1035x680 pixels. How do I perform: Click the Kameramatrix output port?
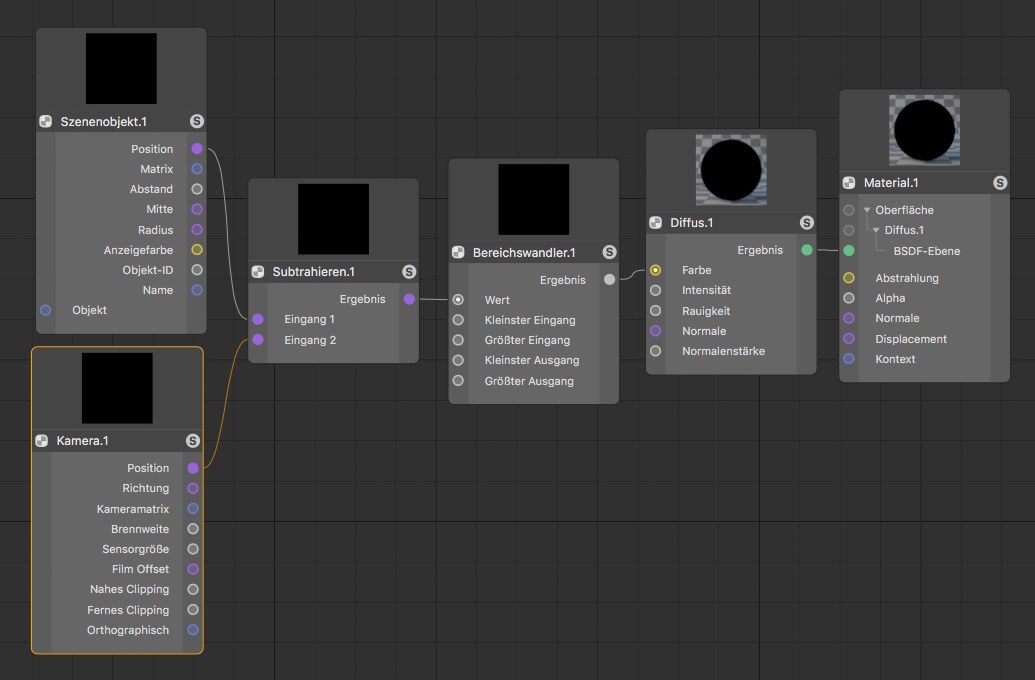point(193,509)
